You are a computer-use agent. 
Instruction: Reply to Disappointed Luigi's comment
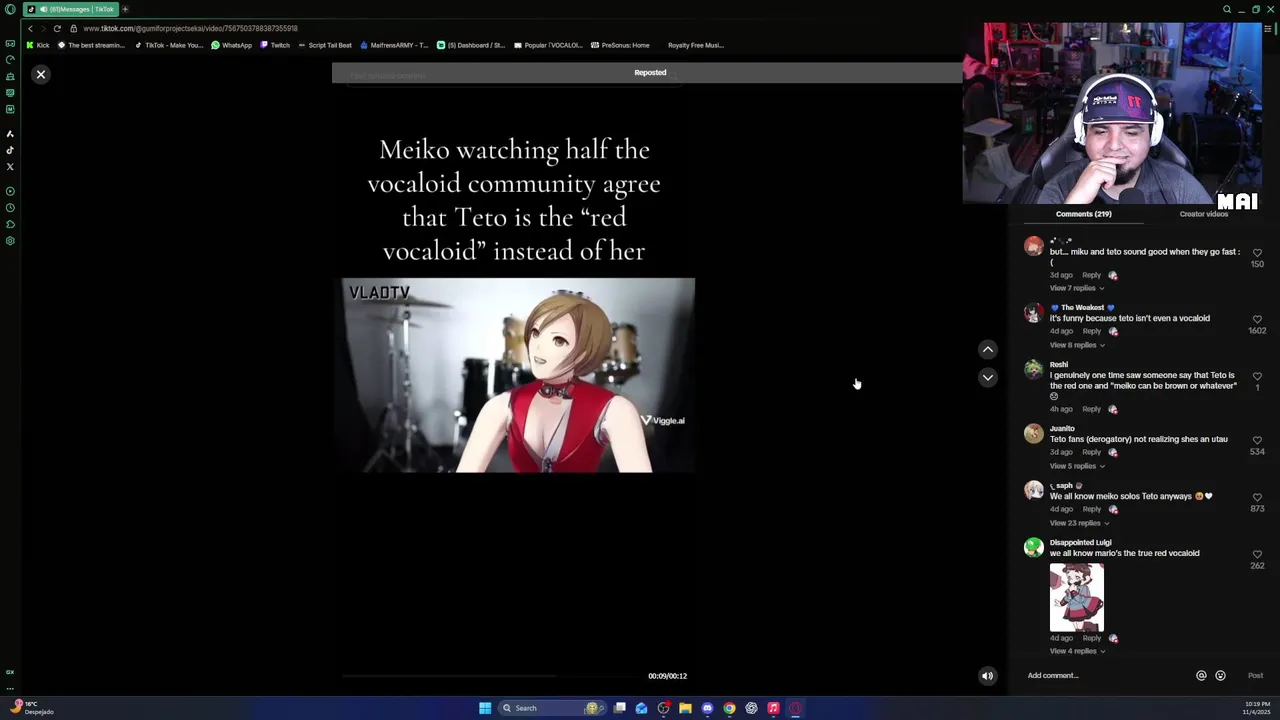click(1091, 638)
